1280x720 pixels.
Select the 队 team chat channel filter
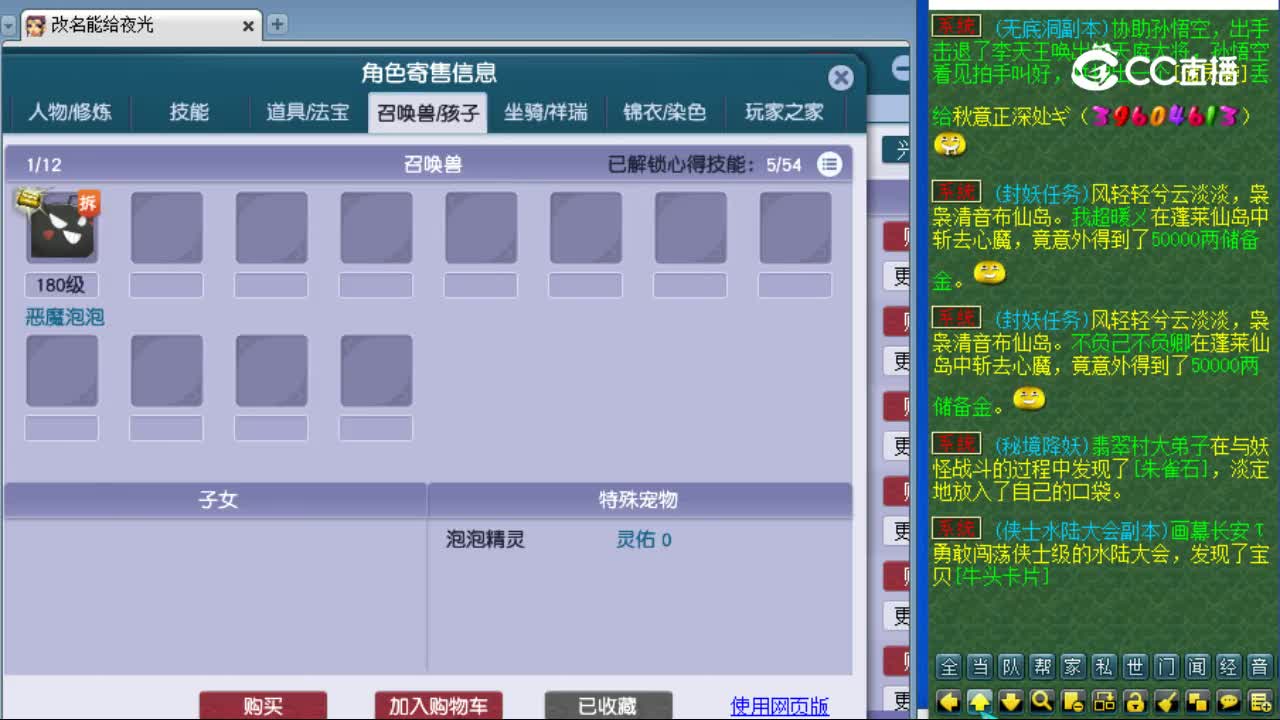pos(1011,667)
